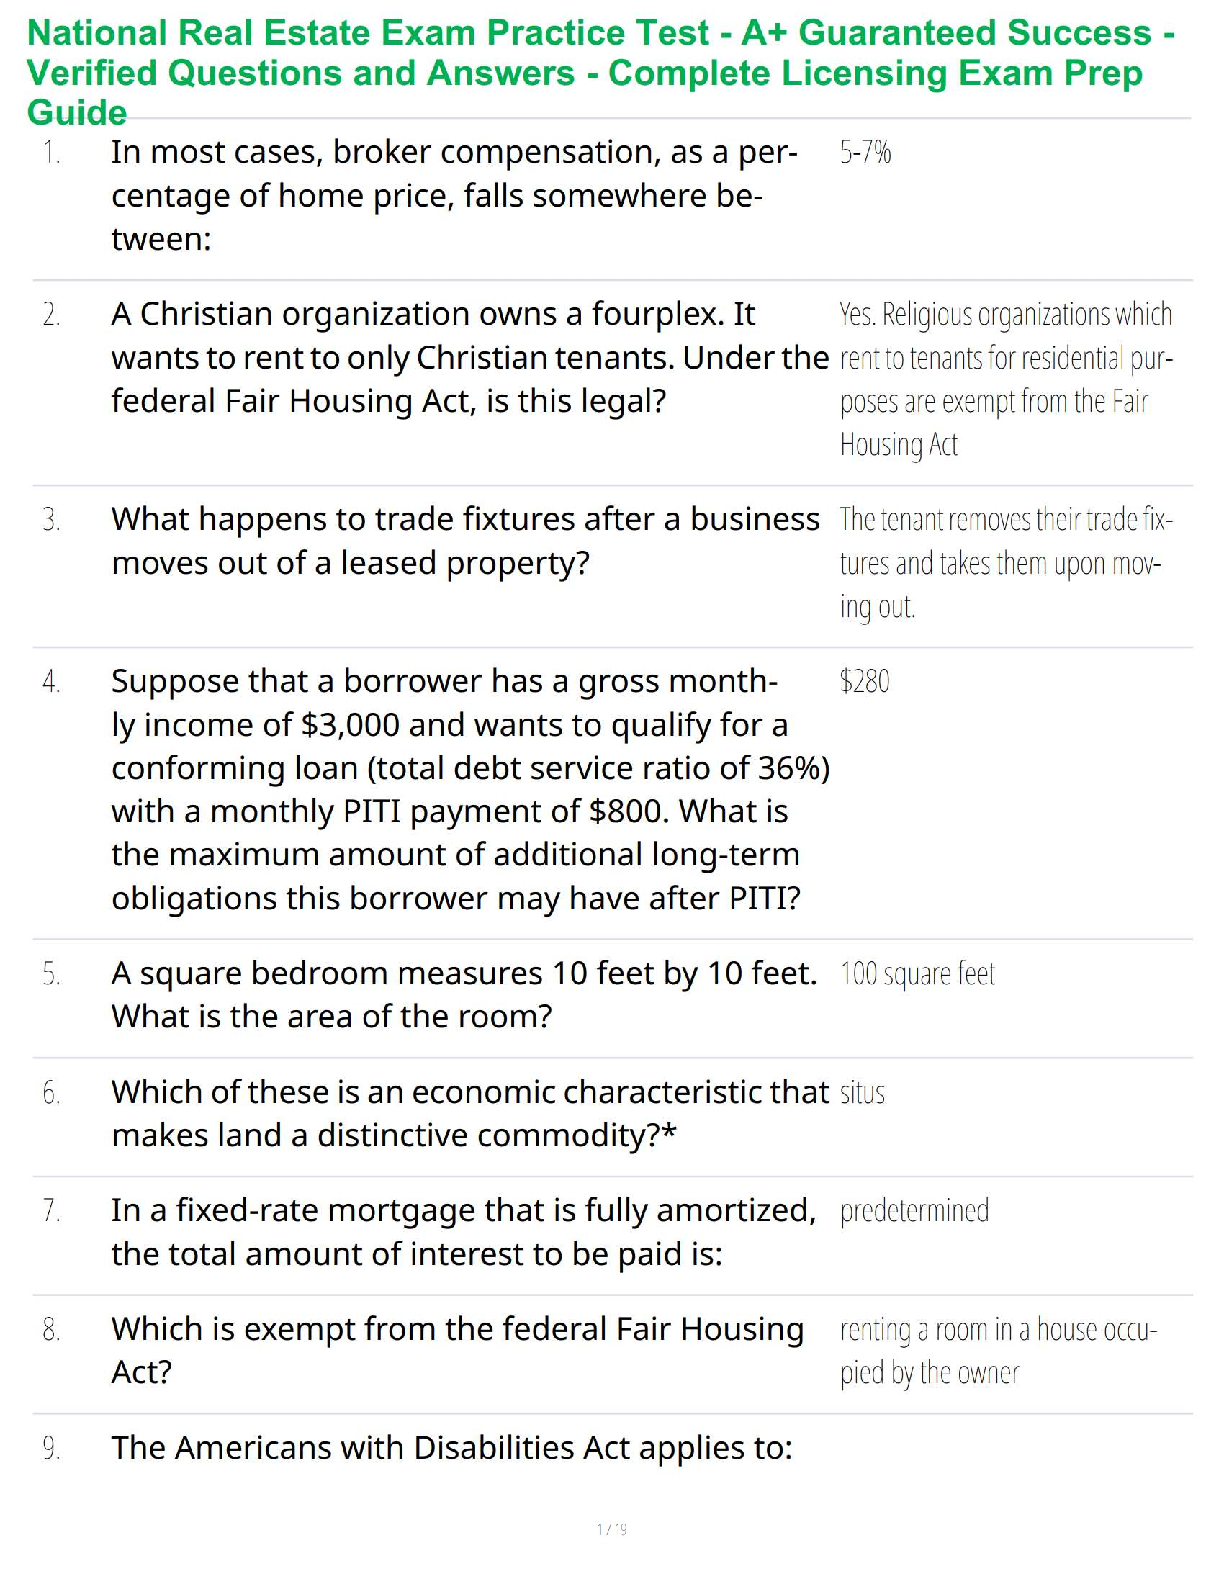
Task: Select the "100 square feet" answer
Action: click(917, 974)
